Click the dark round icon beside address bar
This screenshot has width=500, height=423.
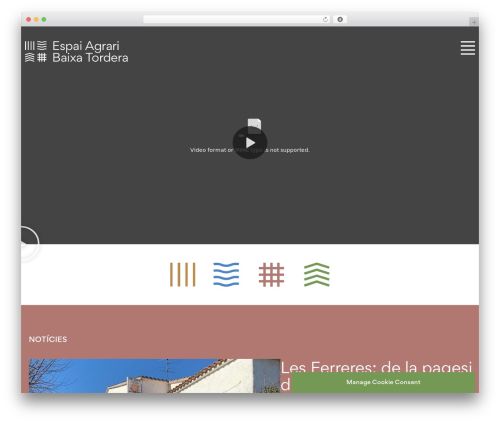pos(340,20)
